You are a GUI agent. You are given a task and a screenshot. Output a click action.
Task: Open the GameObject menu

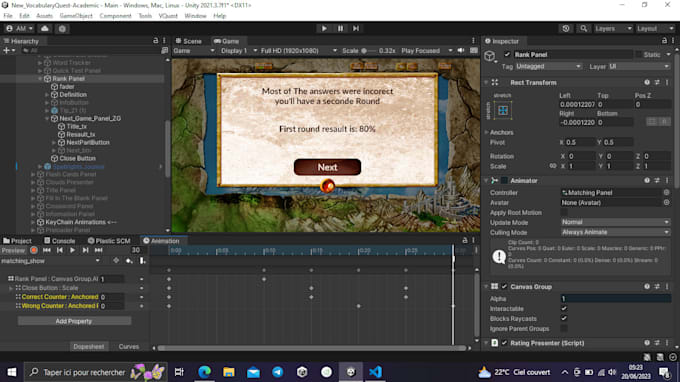tap(76, 16)
